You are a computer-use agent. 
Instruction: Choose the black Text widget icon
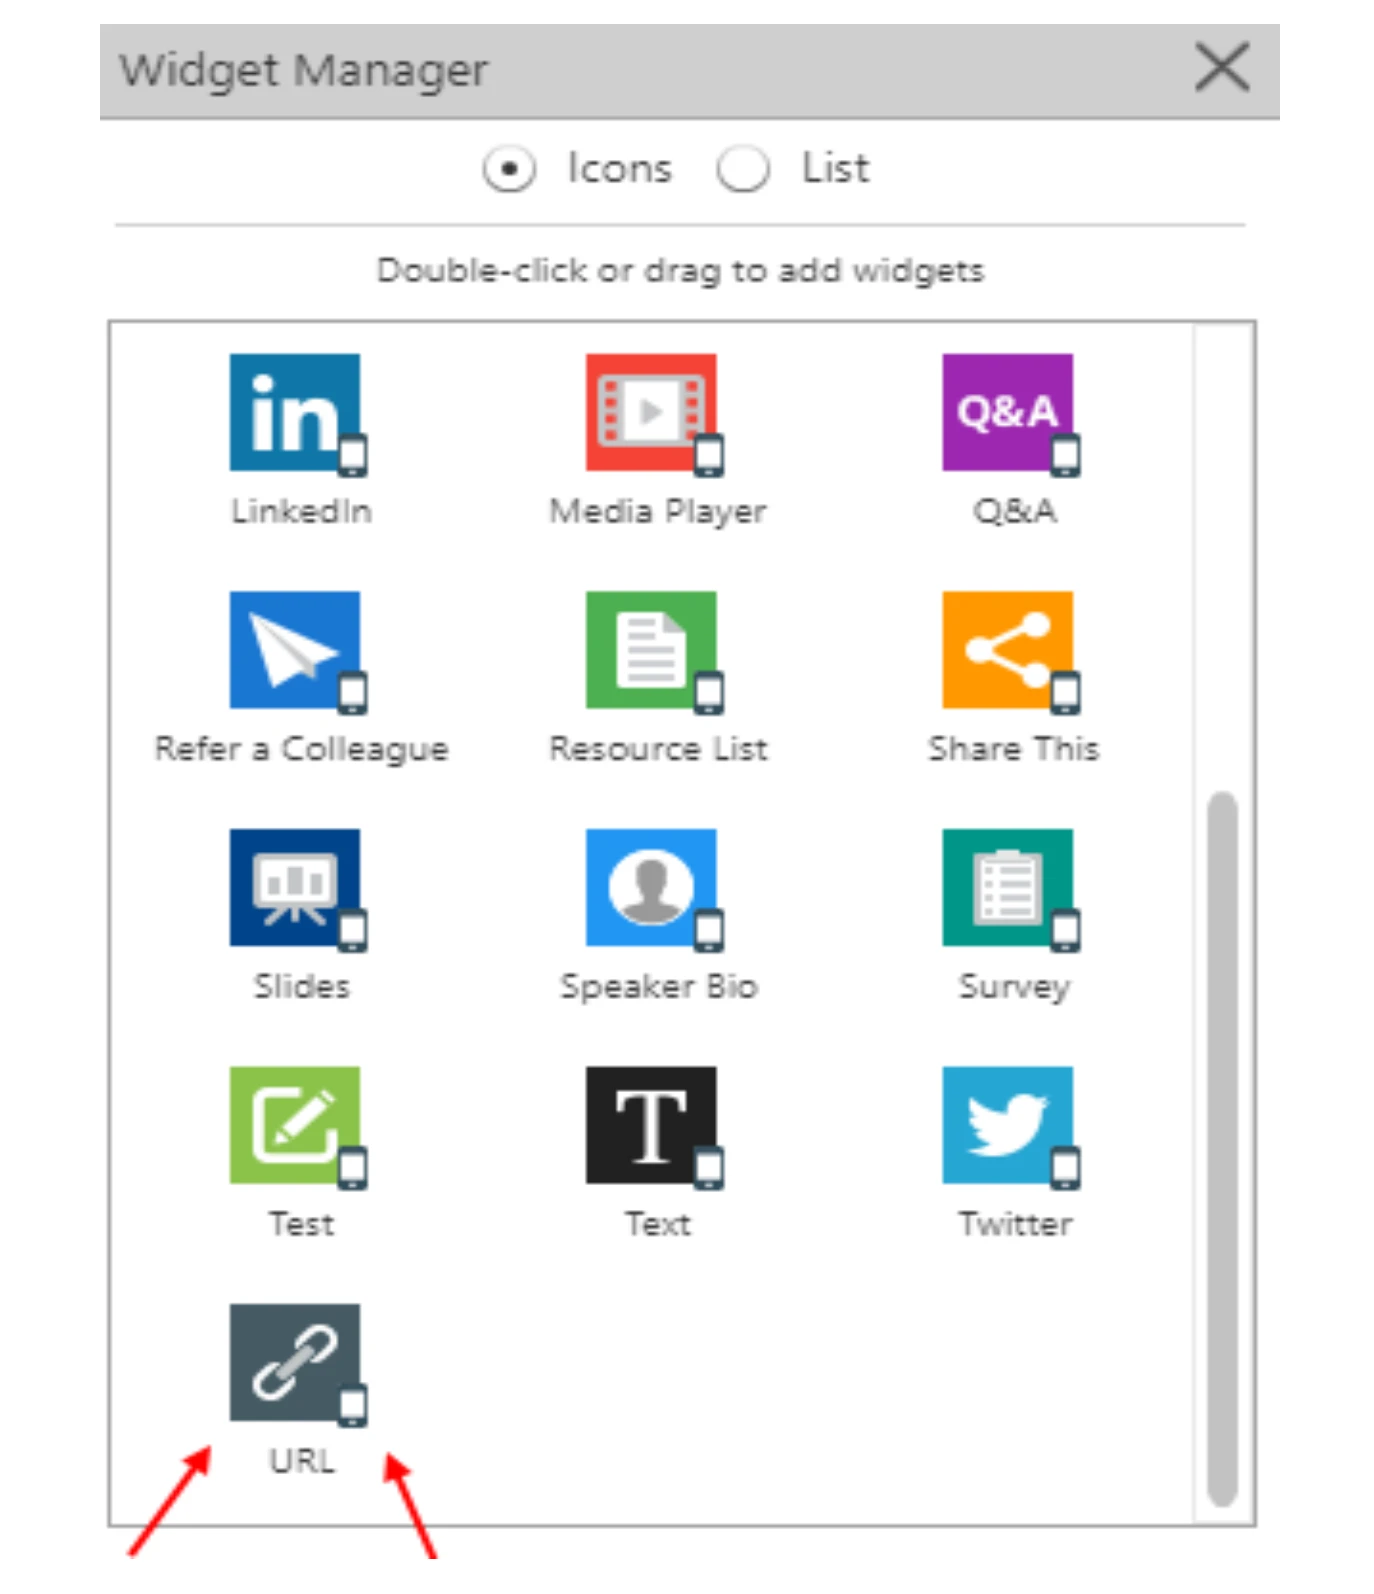click(651, 1125)
